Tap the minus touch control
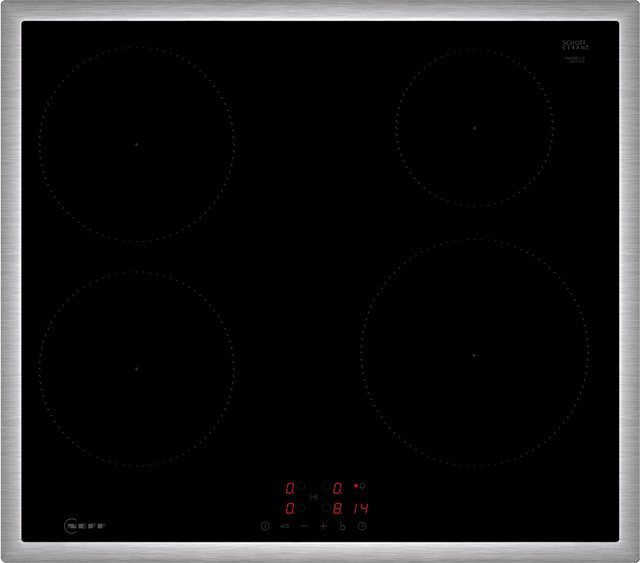The height and width of the screenshot is (563, 640). (304, 526)
